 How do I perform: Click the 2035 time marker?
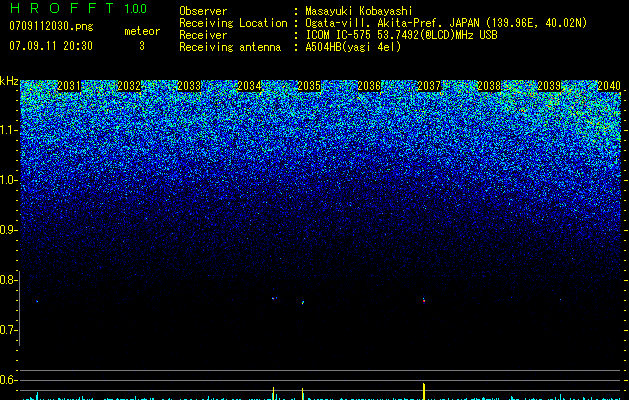(309, 86)
